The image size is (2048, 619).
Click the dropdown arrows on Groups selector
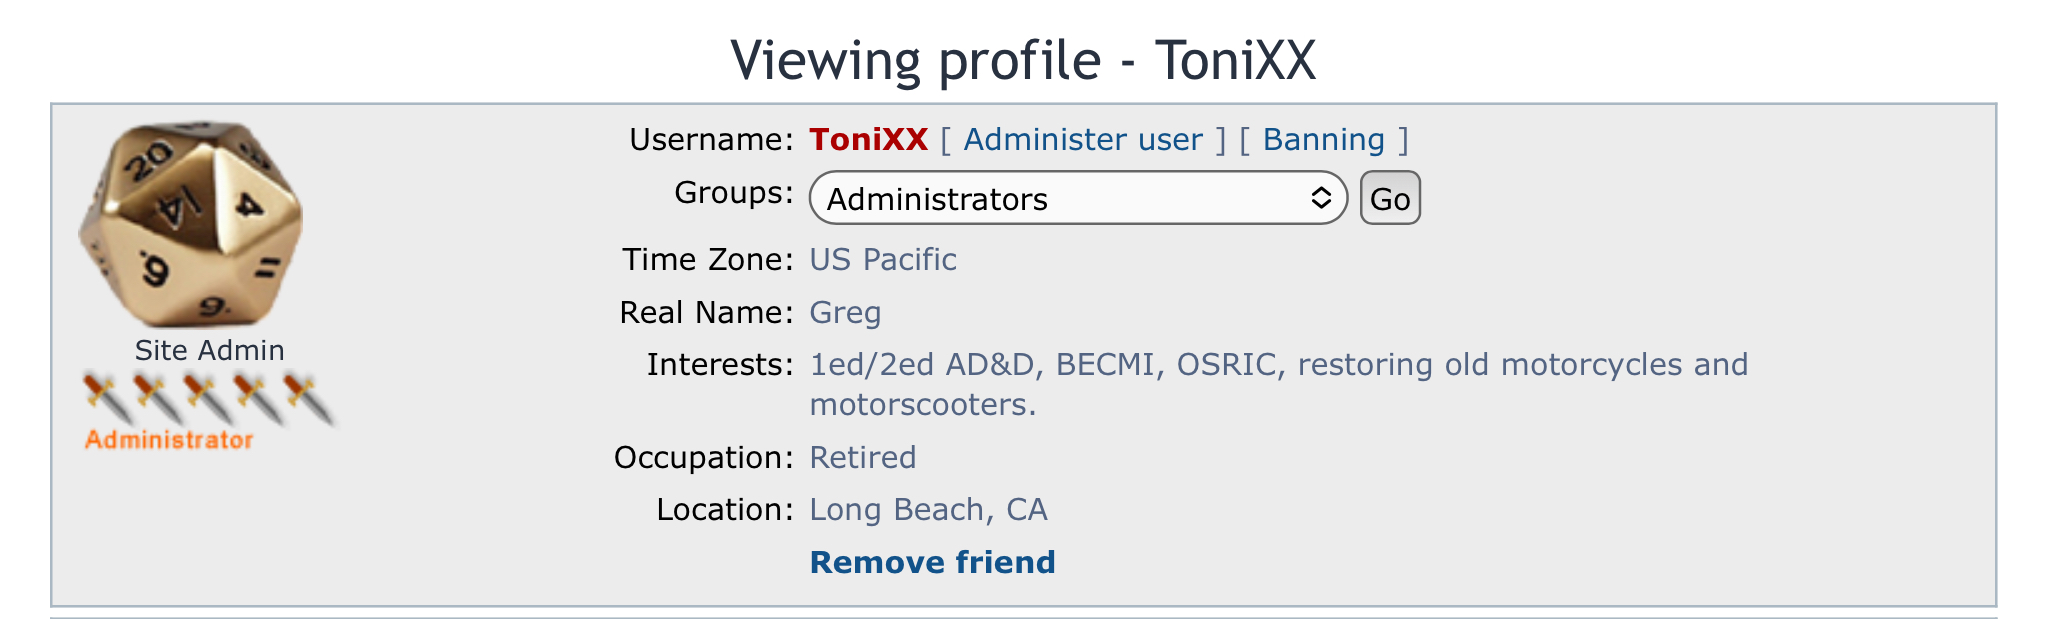tap(1321, 198)
